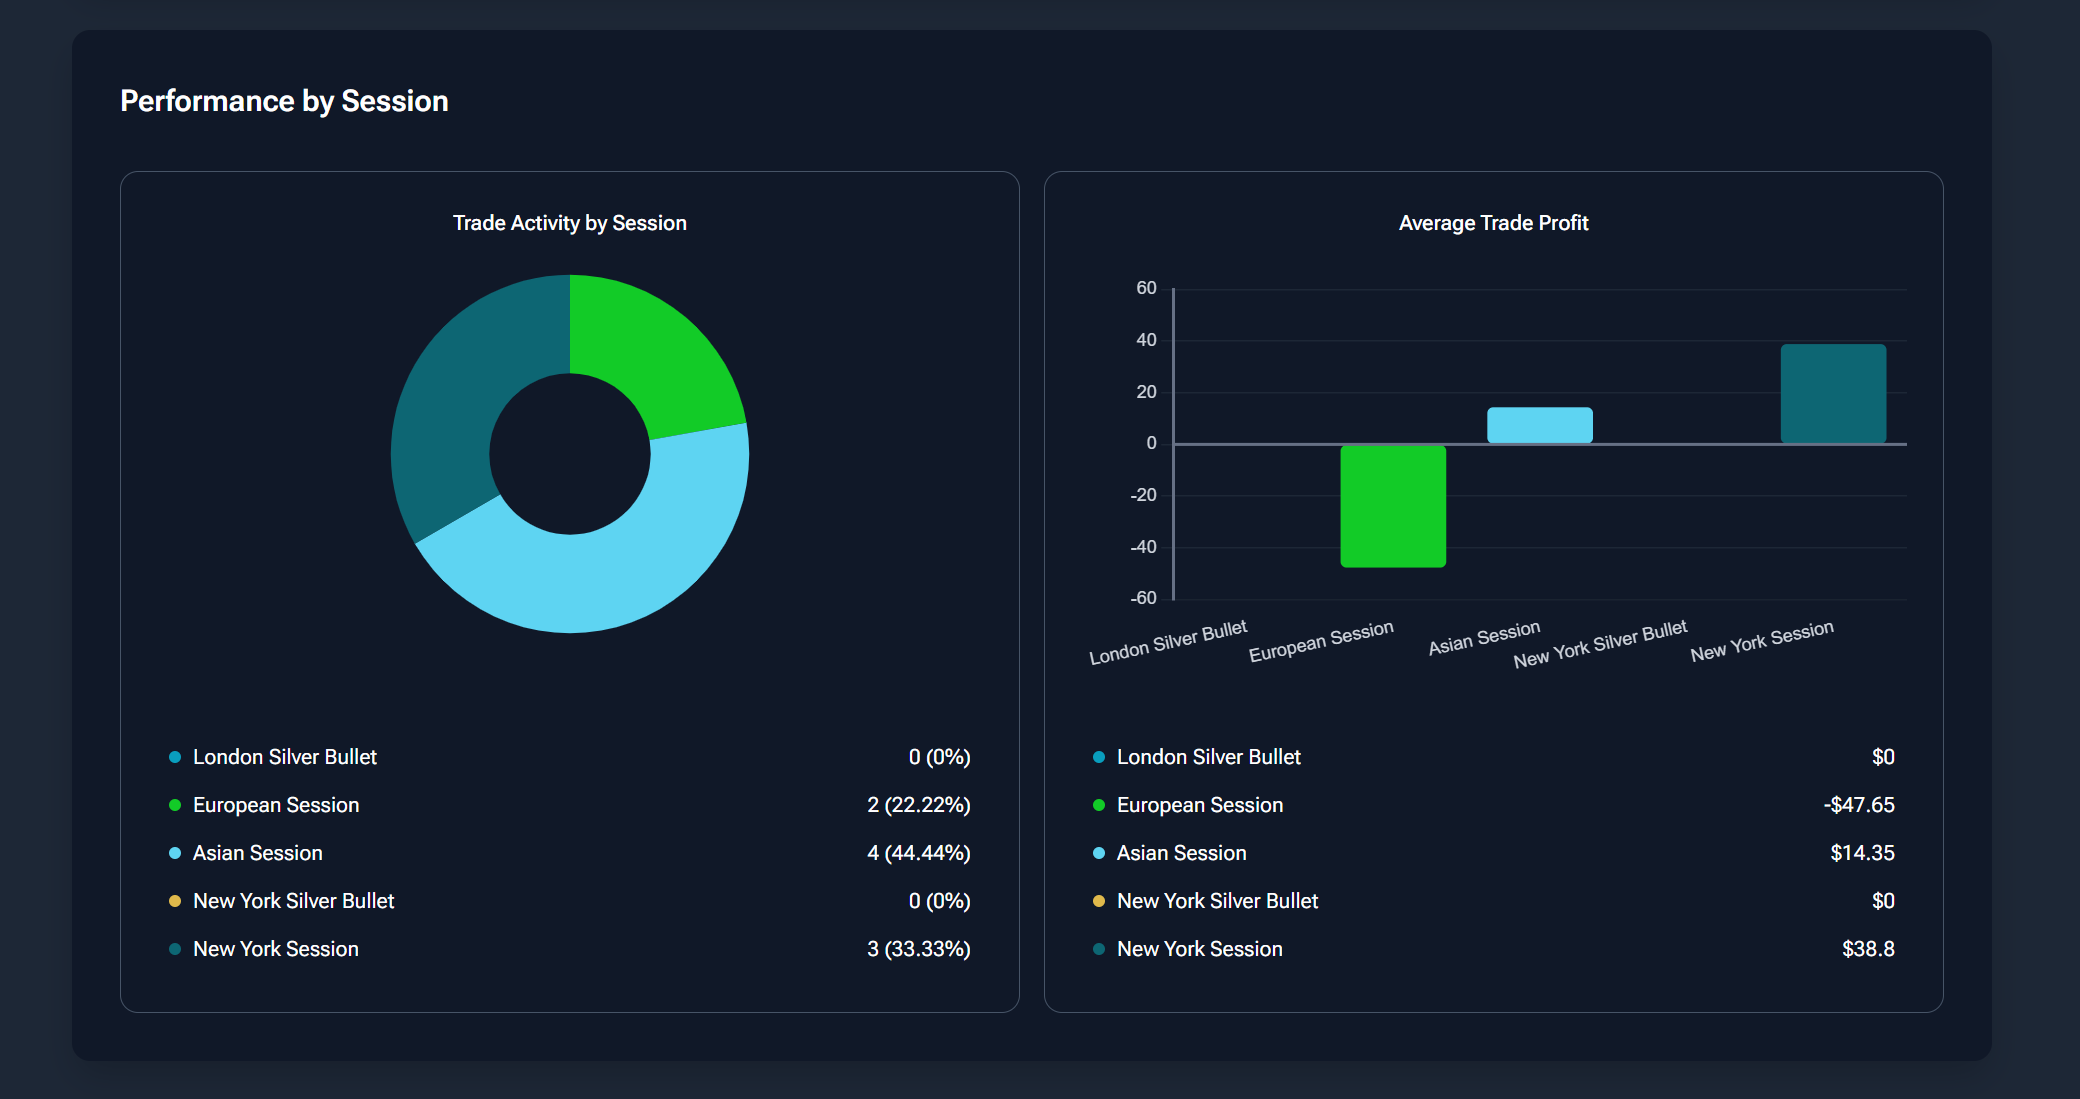The width and height of the screenshot is (2080, 1099).
Task: Click the London Silver Bullet x-axis label
Action: click(1168, 643)
